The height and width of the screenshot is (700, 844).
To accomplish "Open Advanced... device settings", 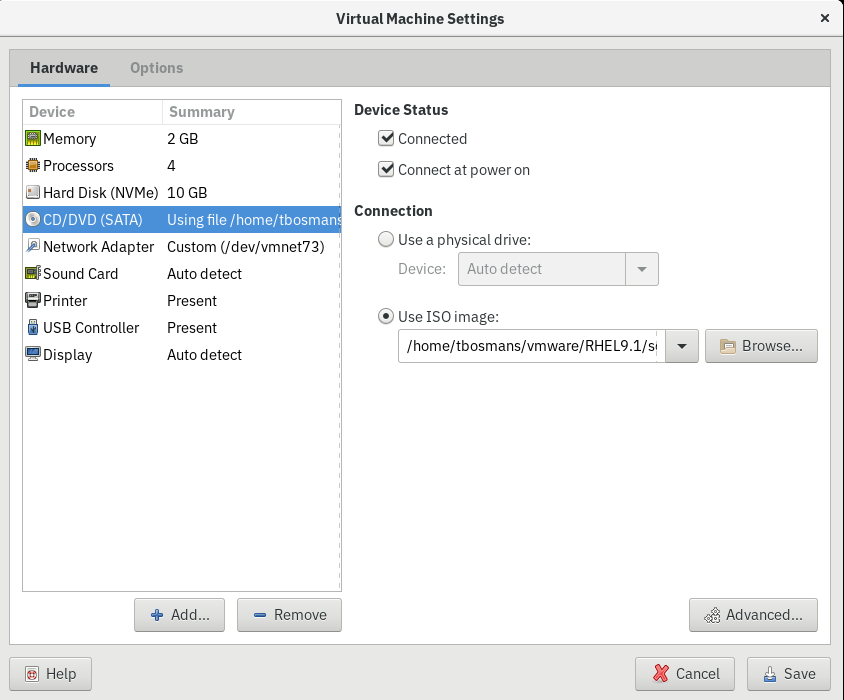I will pyautogui.click(x=753, y=615).
